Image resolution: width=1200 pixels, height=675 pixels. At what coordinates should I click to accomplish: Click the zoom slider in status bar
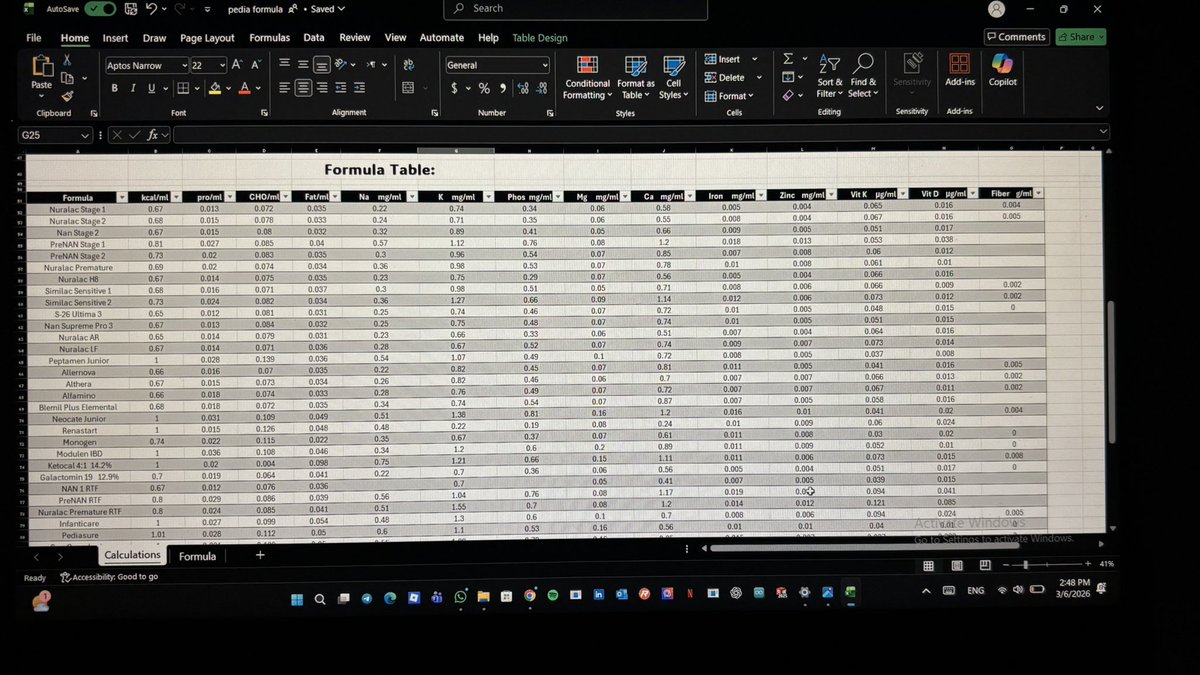coord(1026,565)
